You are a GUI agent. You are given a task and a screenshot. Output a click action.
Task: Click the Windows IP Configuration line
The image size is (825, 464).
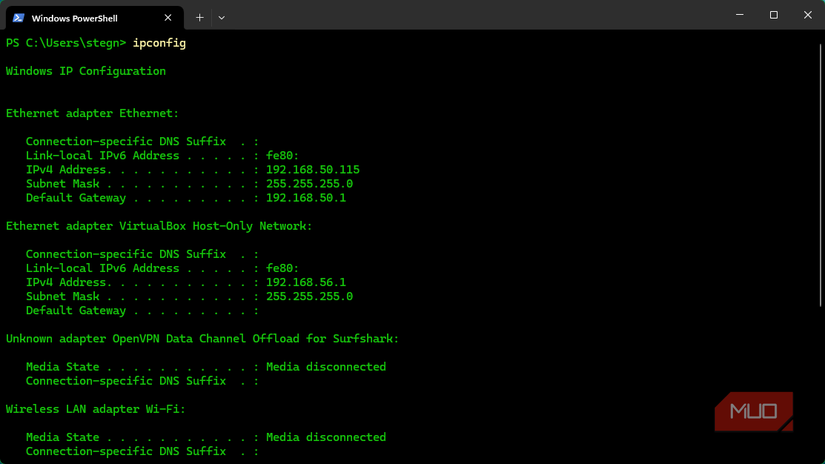click(86, 71)
